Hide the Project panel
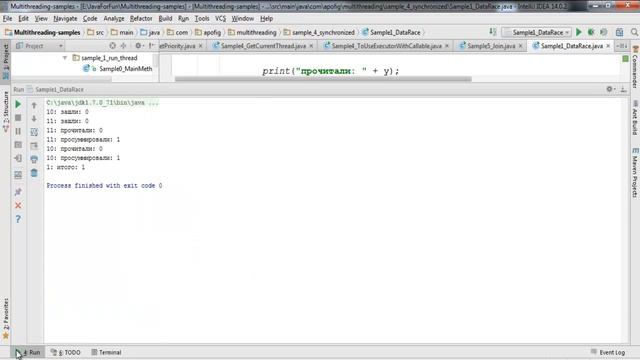 tap(151, 46)
